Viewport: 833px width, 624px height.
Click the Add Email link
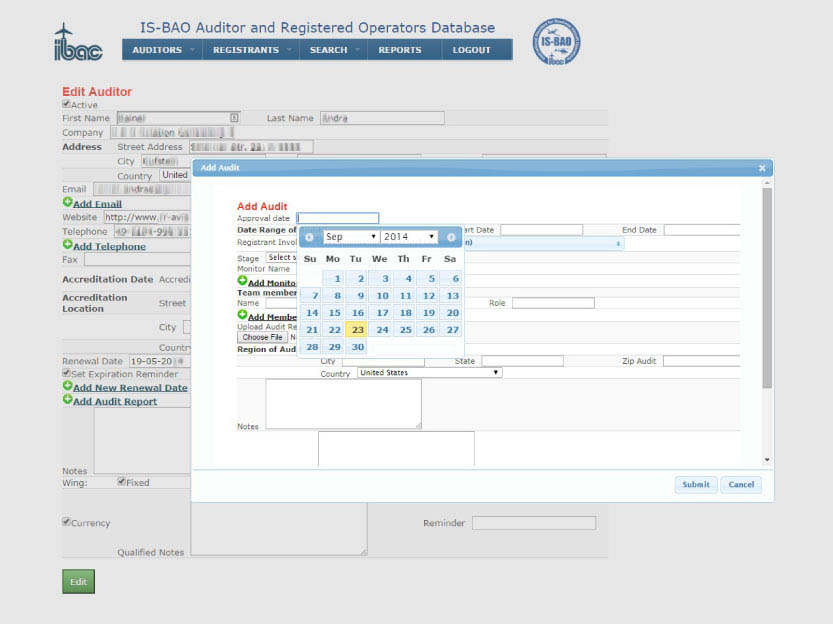click(x=97, y=204)
